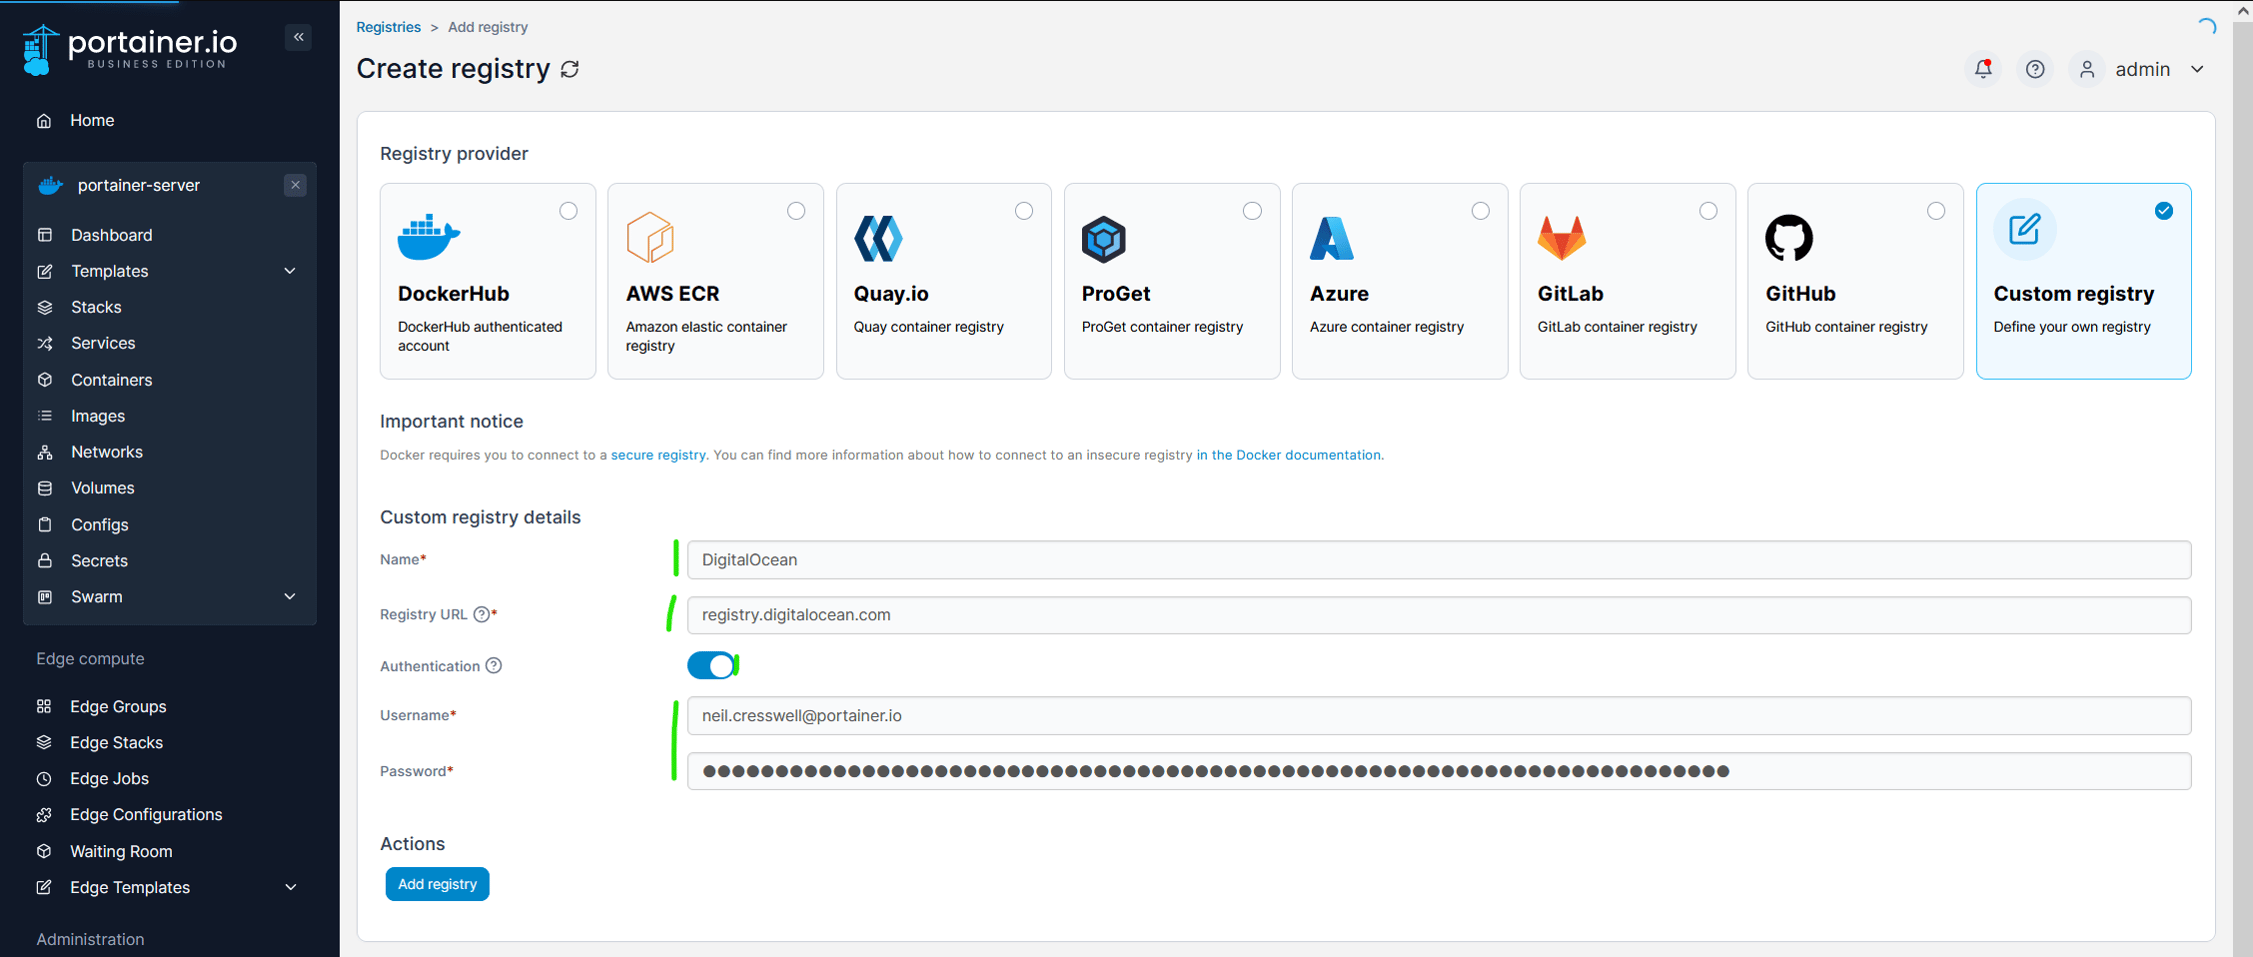Click the GitLab fox logo

(x=1561, y=238)
